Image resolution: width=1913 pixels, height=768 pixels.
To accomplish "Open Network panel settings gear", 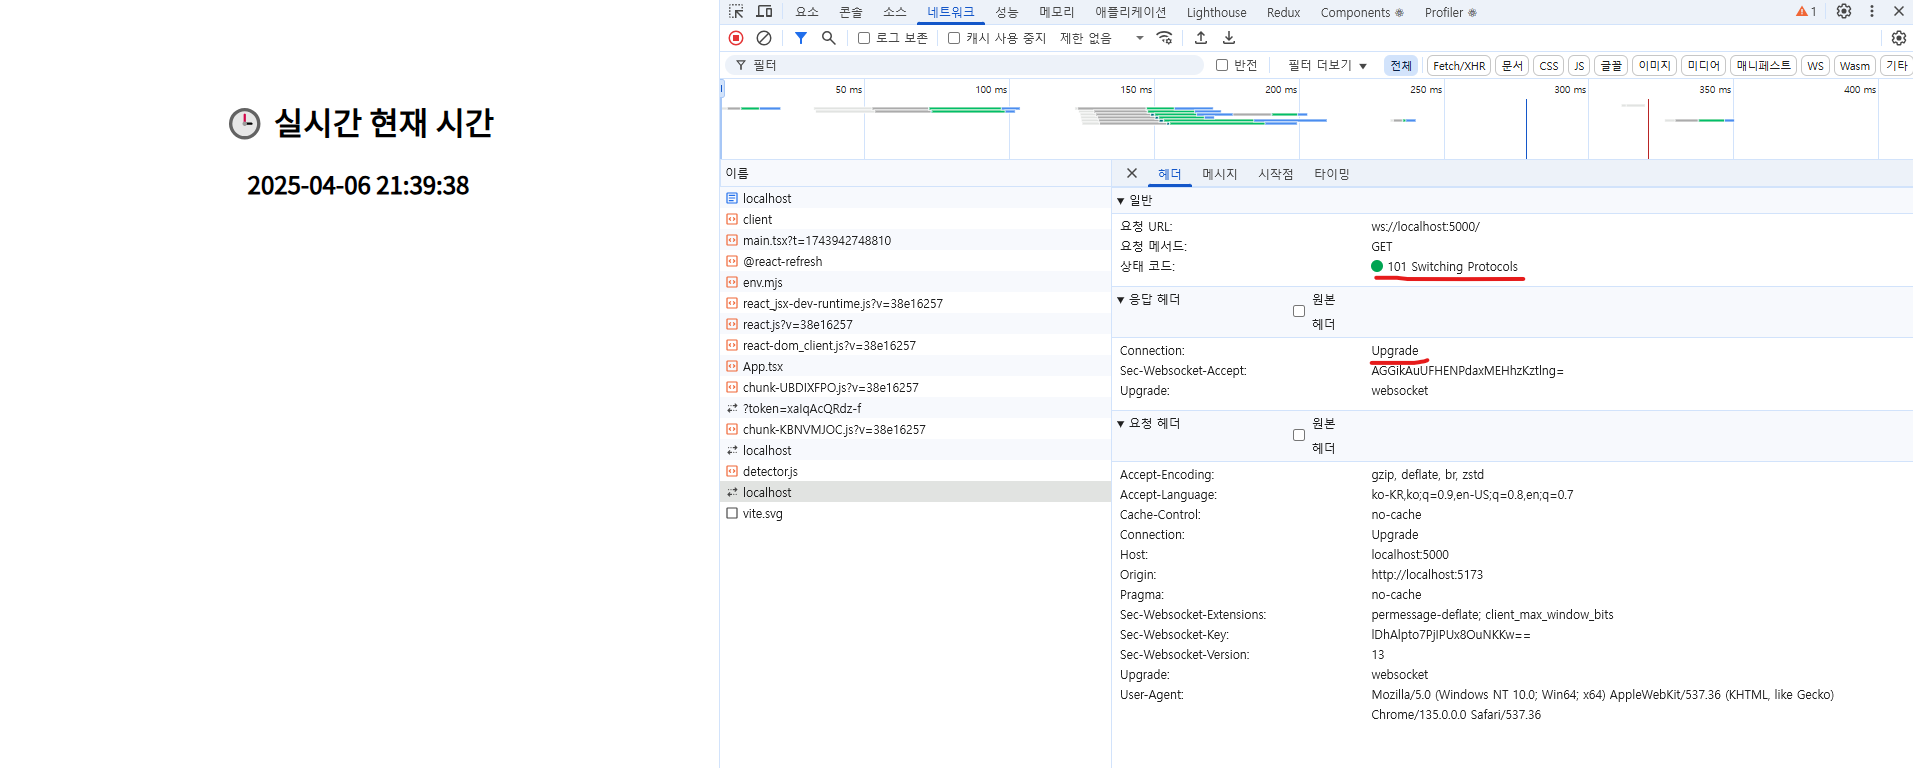I will (x=1898, y=38).
